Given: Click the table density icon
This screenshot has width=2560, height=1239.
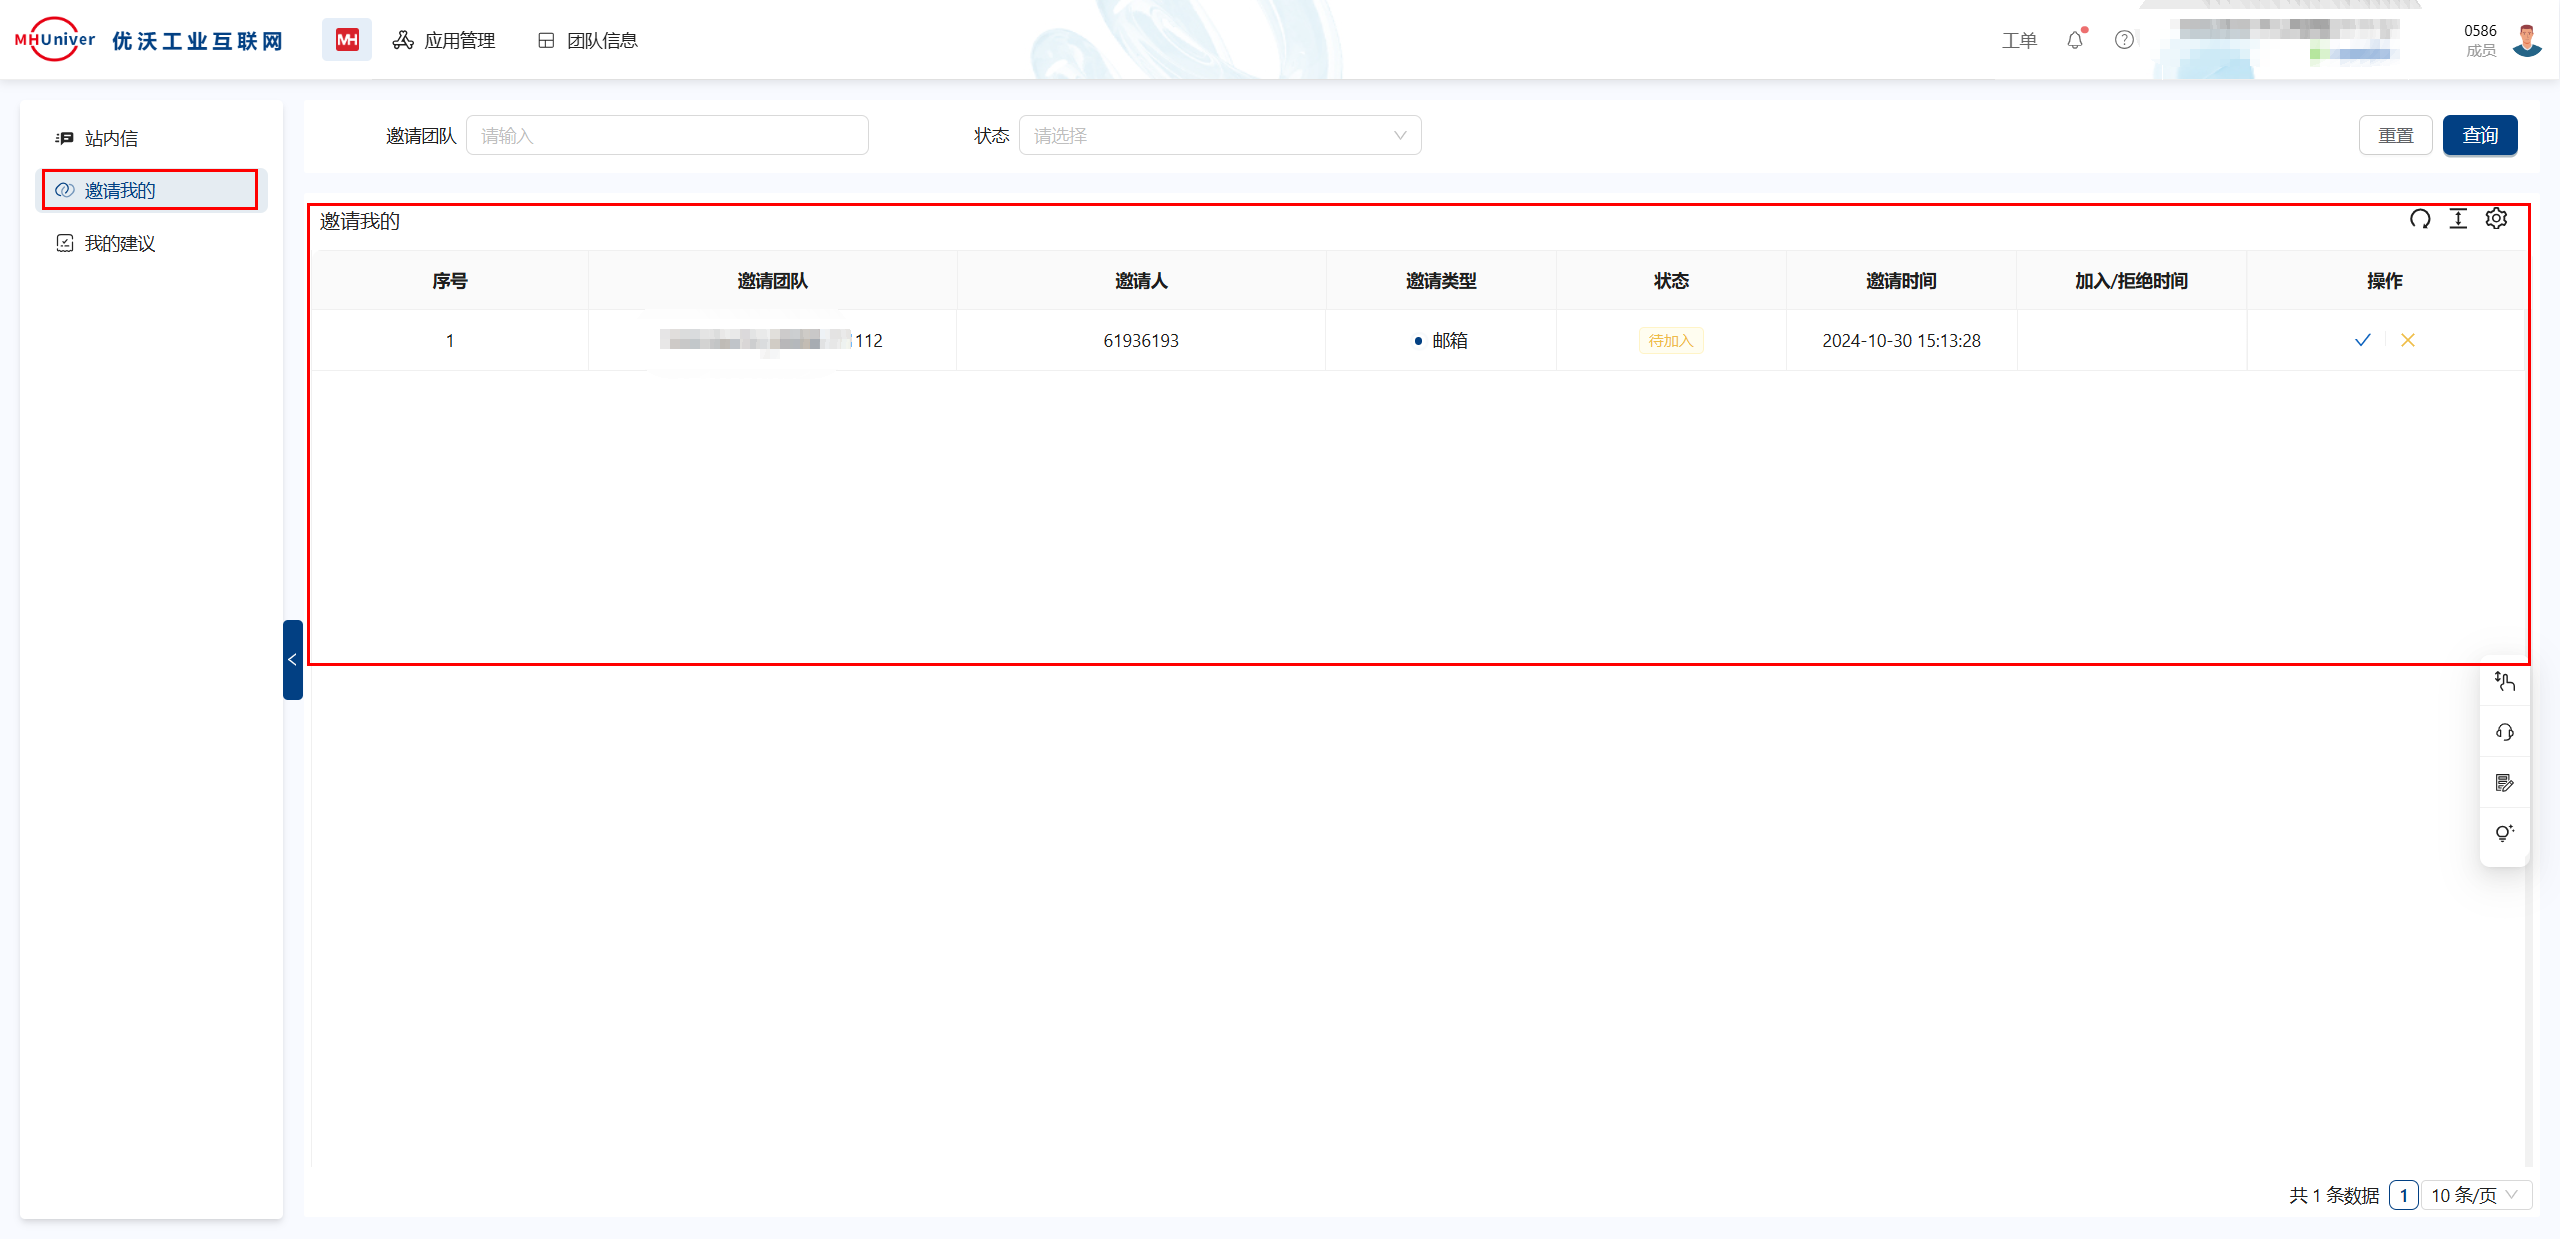Looking at the screenshot, I should (x=2458, y=219).
